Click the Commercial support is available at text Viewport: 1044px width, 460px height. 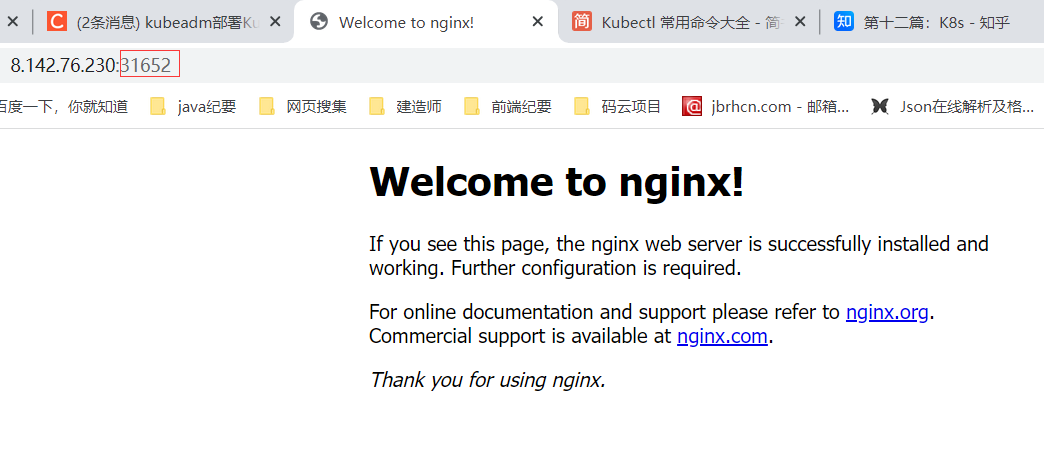pyautogui.click(x=520, y=336)
